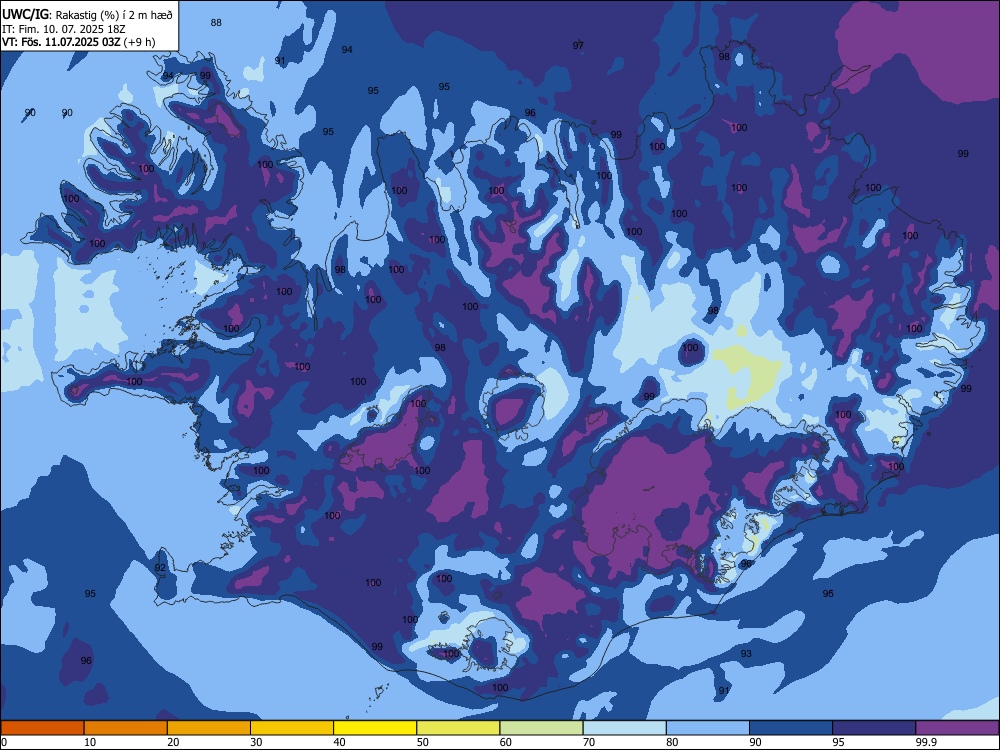Image resolution: width=1000 pixels, height=750 pixels.
Task: Select the dark indigo 95–99.9 legend swatch
Action: pyautogui.click(x=874, y=728)
